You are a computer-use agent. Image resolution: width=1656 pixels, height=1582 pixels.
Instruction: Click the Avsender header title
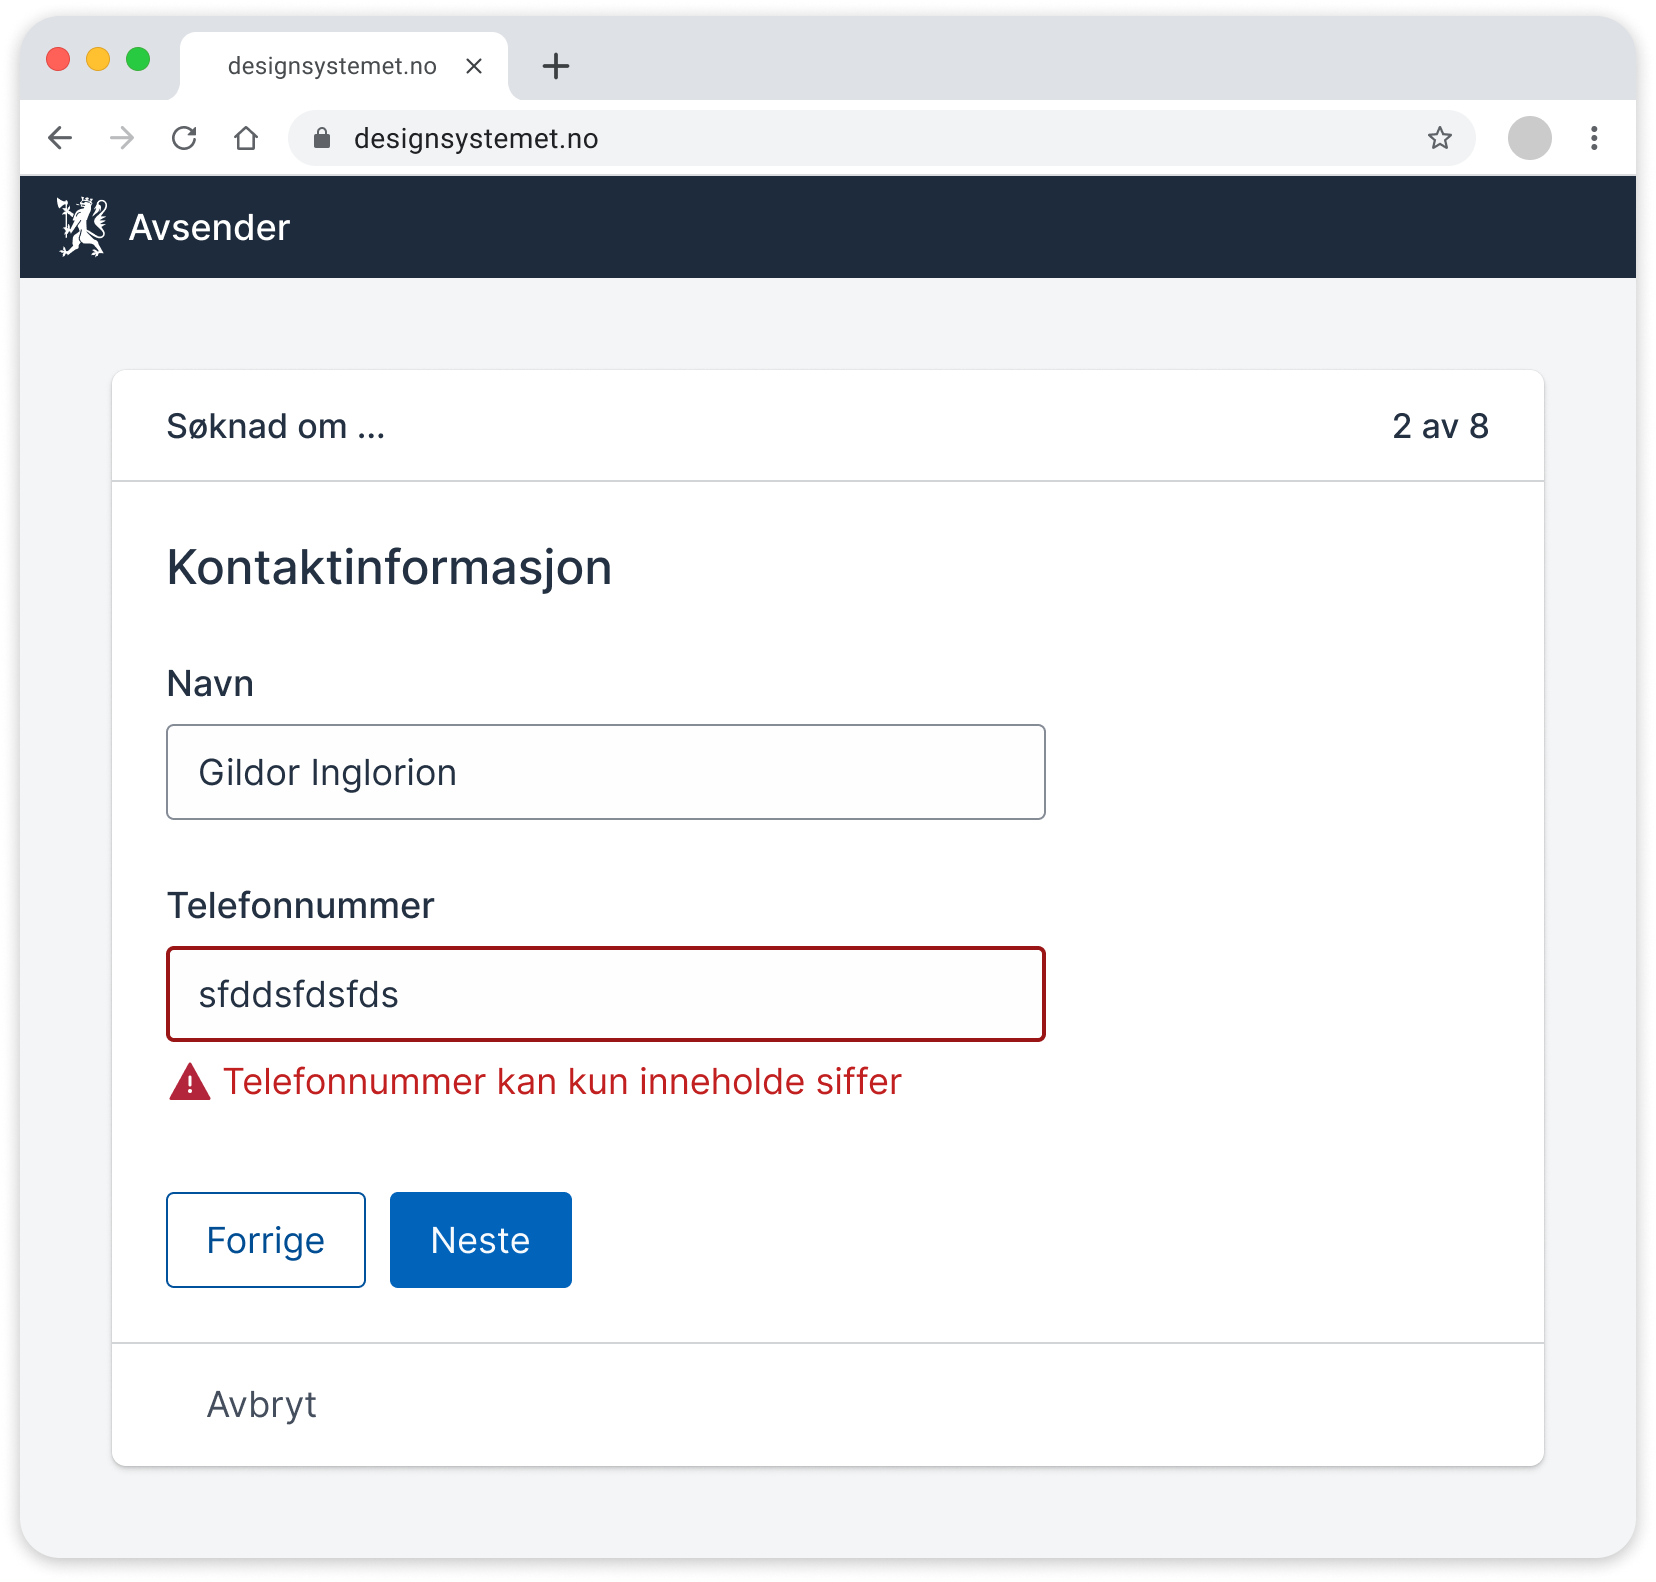coord(209,228)
